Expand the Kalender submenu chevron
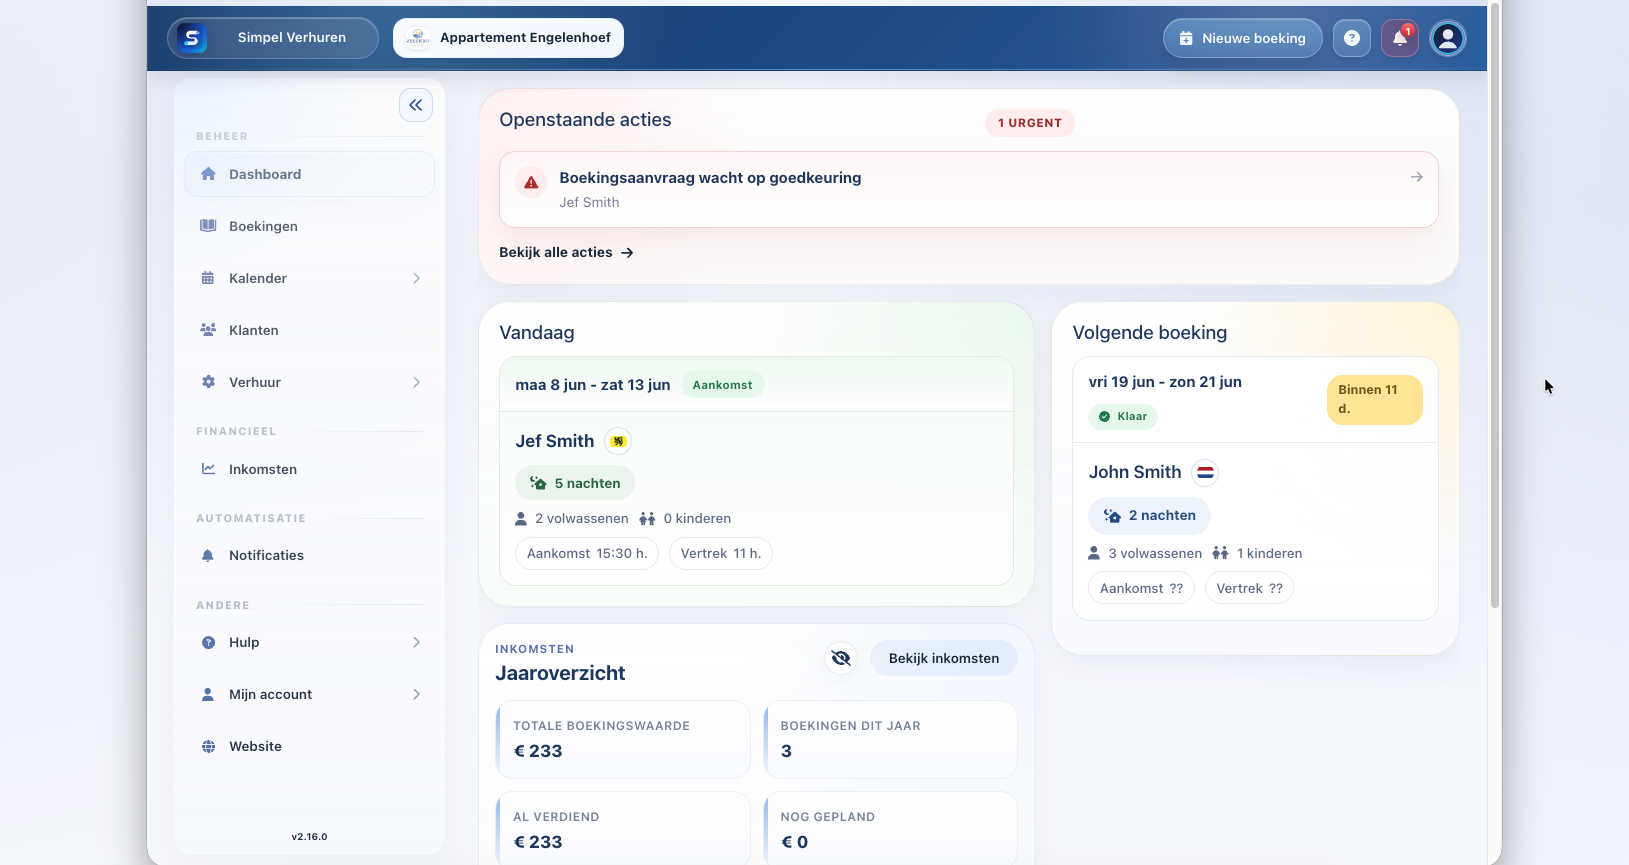The width and height of the screenshot is (1629, 865). [417, 278]
